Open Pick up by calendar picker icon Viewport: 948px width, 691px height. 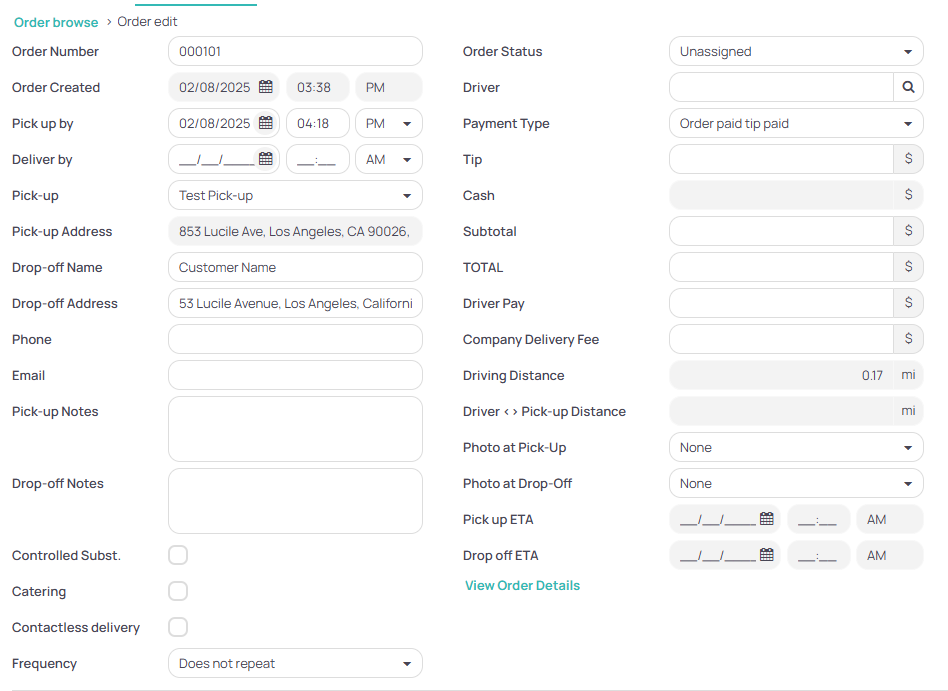click(265, 123)
